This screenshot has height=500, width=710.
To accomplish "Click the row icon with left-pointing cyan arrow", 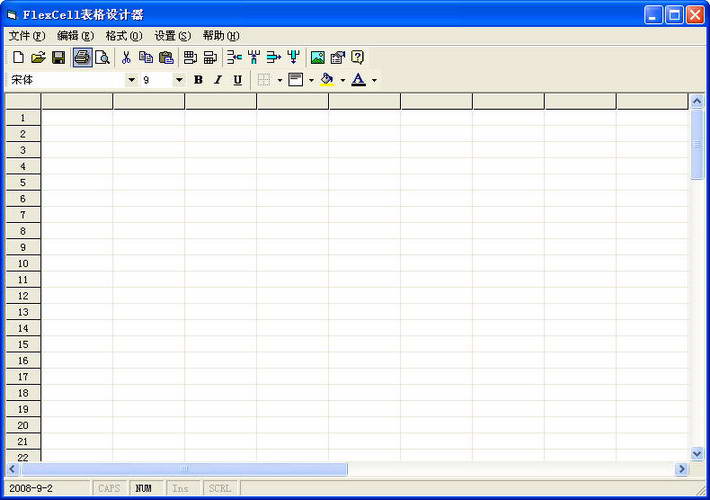I will pyautogui.click(x=234, y=58).
